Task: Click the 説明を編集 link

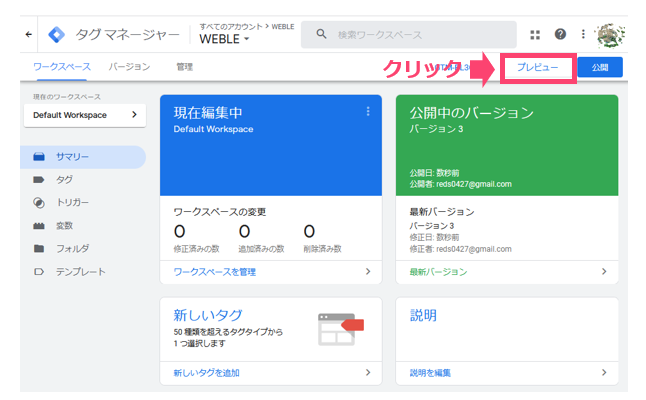Action: coord(430,373)
